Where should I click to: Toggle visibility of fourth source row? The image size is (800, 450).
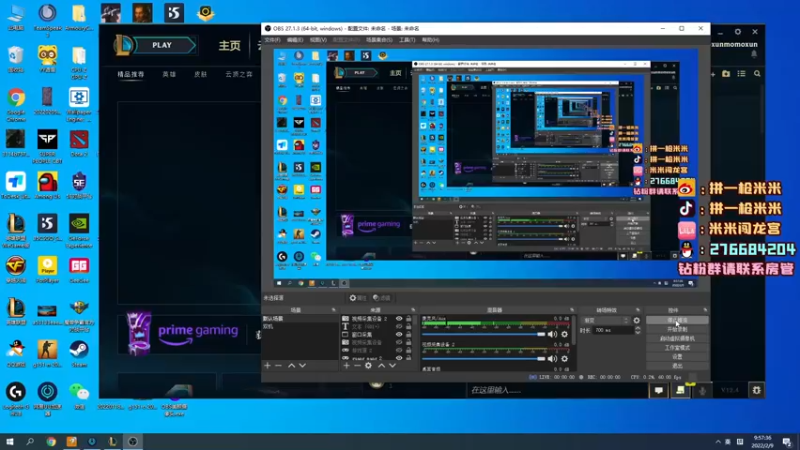pyautogui.click(x=399, y=342)
